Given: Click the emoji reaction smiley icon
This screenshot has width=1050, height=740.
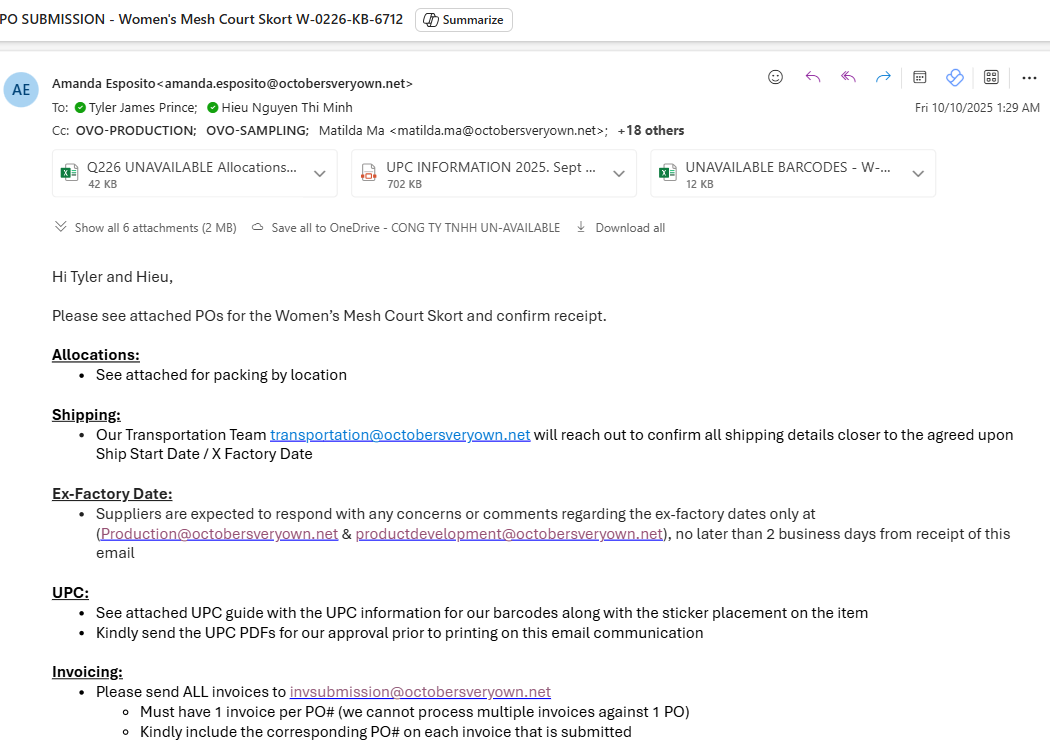Looking at the screenshot, I should [x=775, y=77].
